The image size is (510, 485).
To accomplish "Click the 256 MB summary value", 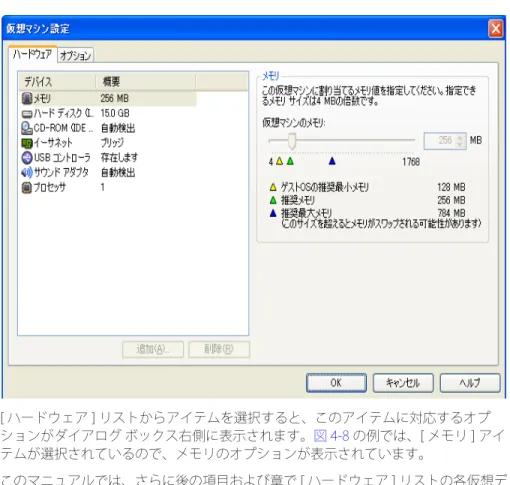I will click(x=114, y=98).
